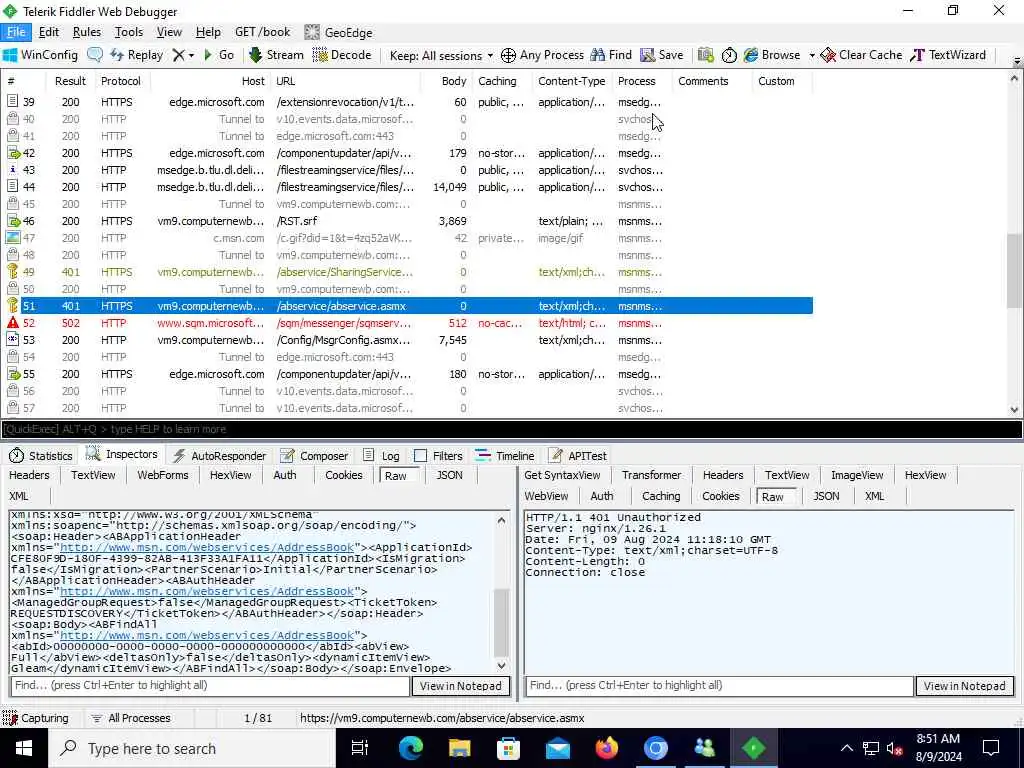Toggle Capturing in the status bar
1024x768 pixels.
tap(36, 718)
